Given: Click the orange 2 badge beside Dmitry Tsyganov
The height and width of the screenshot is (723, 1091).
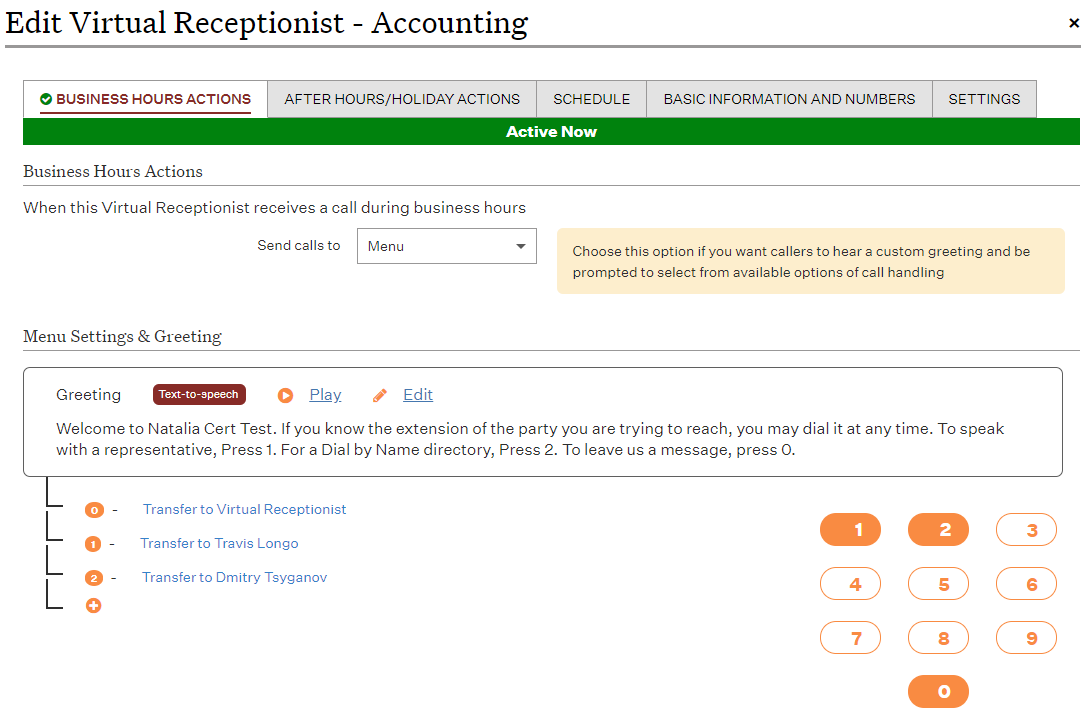Looking at the screenshot, I should 94,578.
